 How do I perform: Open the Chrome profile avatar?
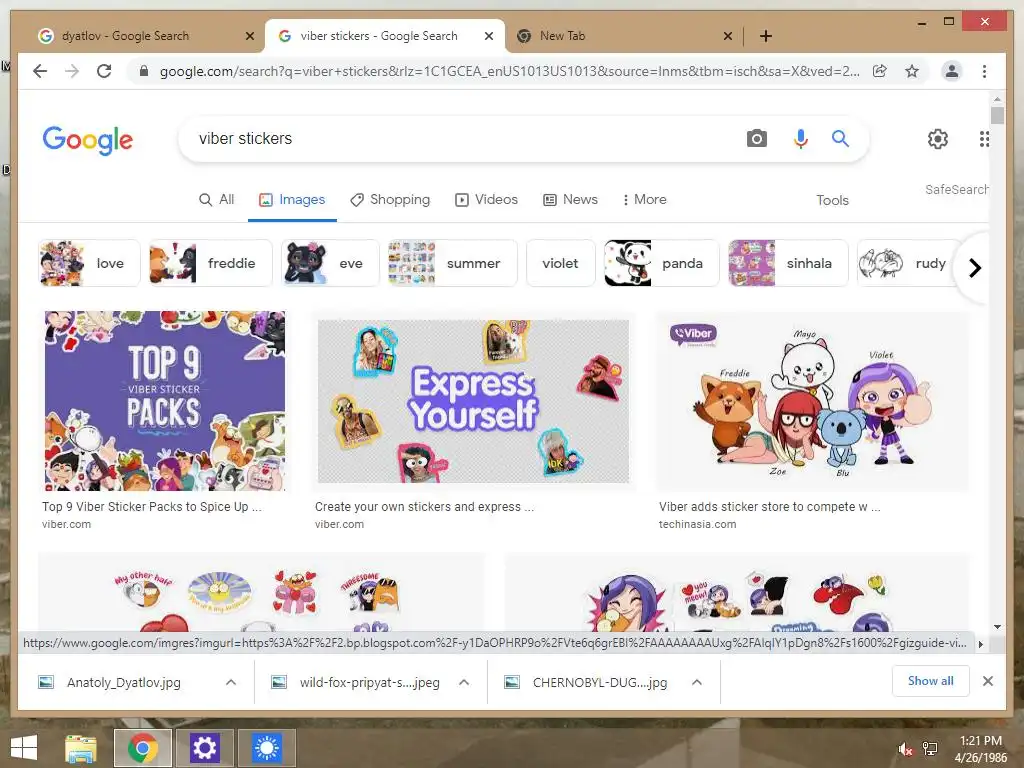point(952,71)
